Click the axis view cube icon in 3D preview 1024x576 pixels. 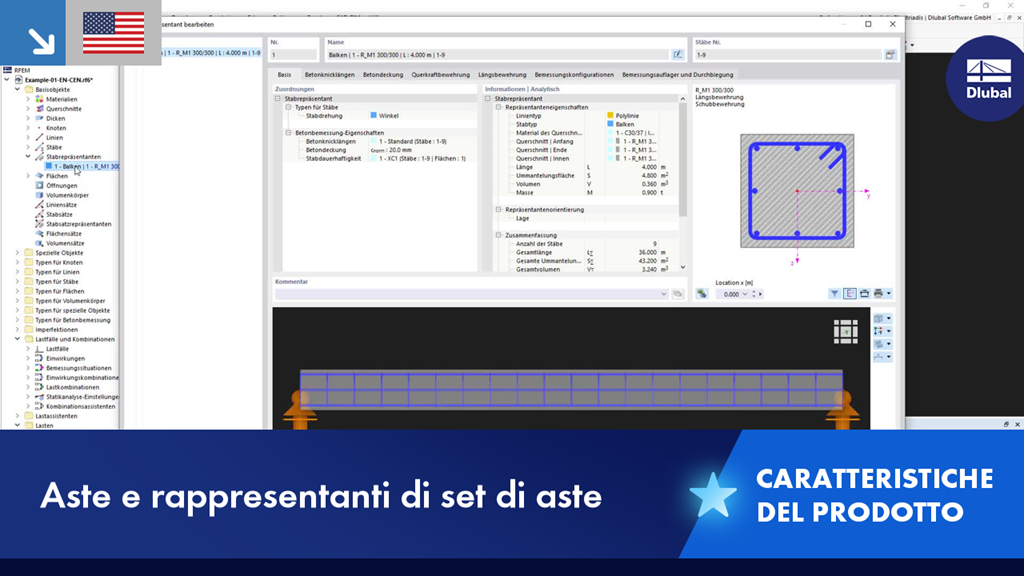click(x=846, y=332)
